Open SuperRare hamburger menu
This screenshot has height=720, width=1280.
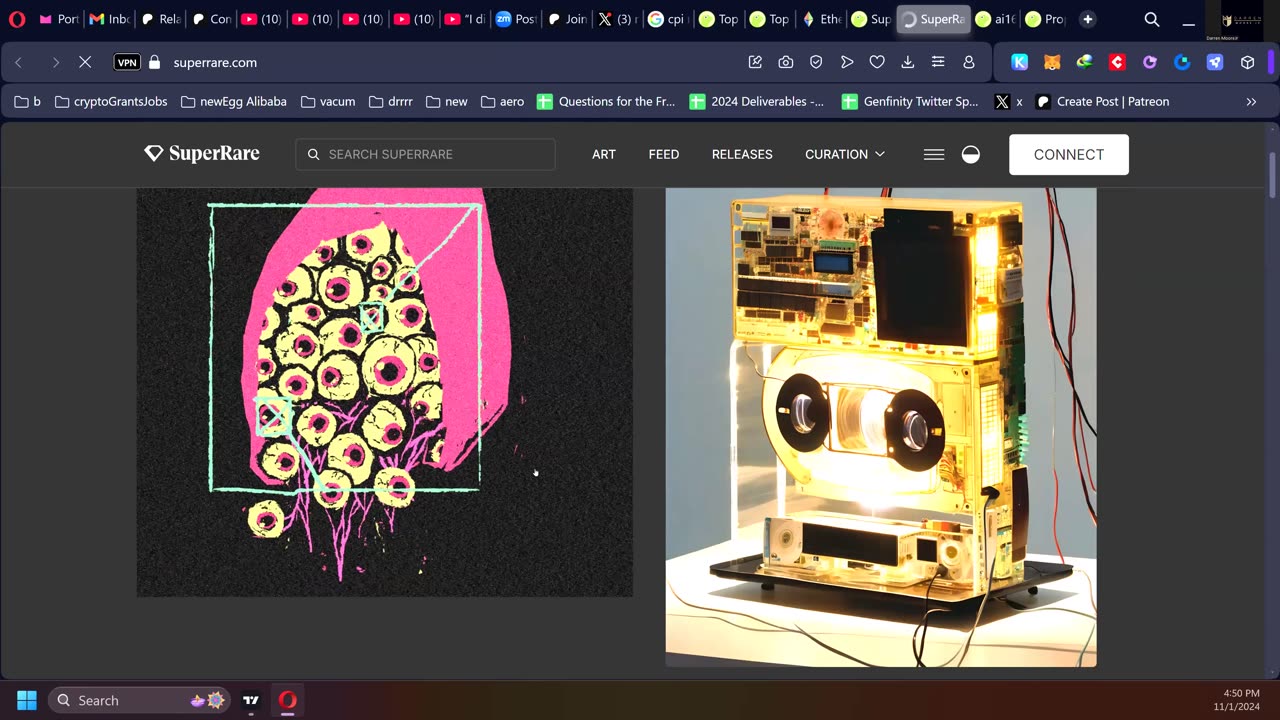tap(934, 154)
